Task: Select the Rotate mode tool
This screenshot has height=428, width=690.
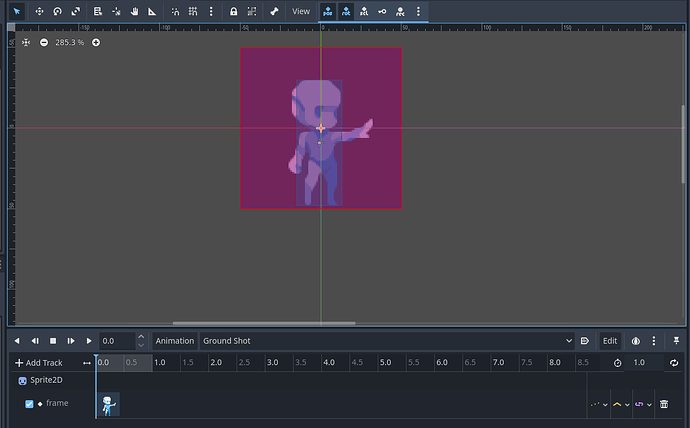Action: 57,11
